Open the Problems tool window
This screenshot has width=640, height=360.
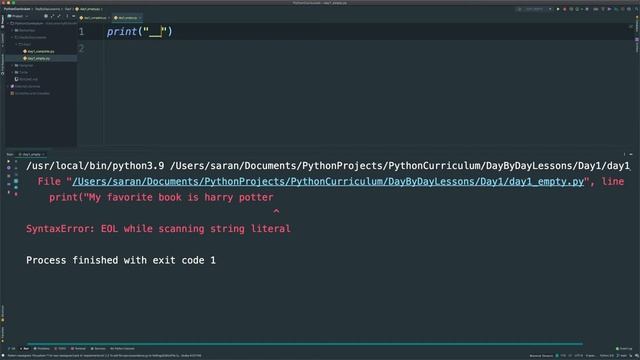coord(42,349)
